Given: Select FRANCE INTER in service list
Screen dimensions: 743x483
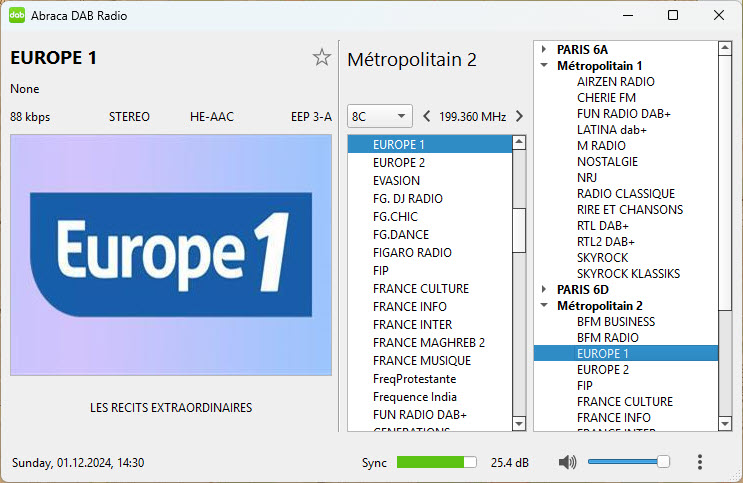Looking at the screenshot, I should tap(430, 325).
